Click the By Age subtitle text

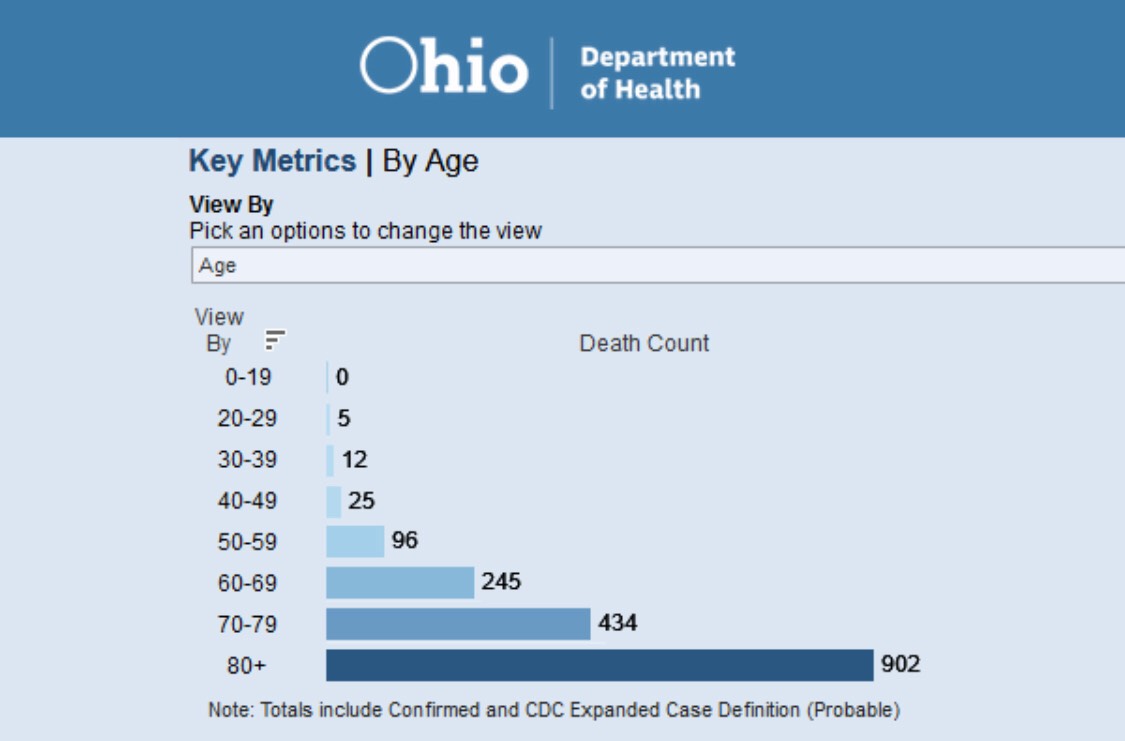click(430, 161)
